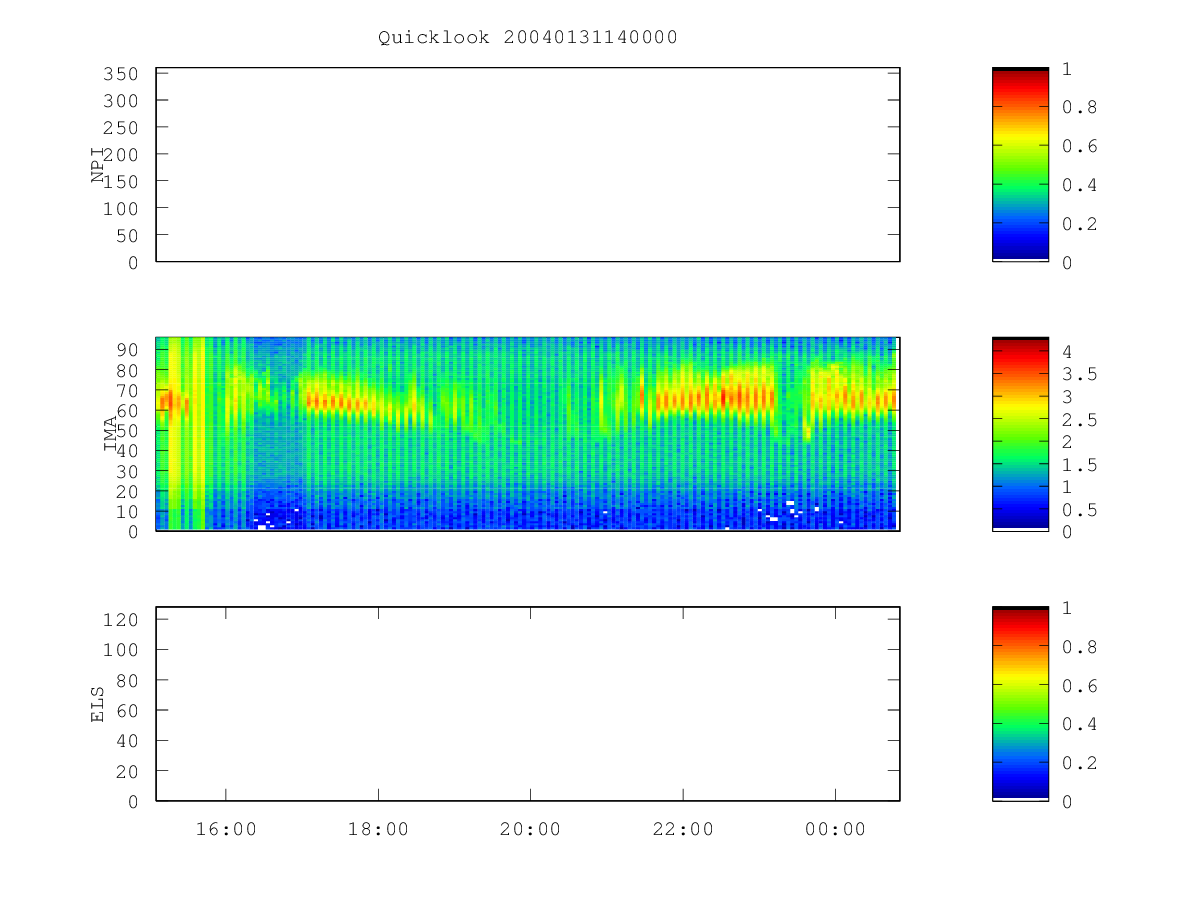Click the 3.5 label on IMA colorbar
The width and height of the screenshot is (1200, 900).
[x=1079, y=374]
